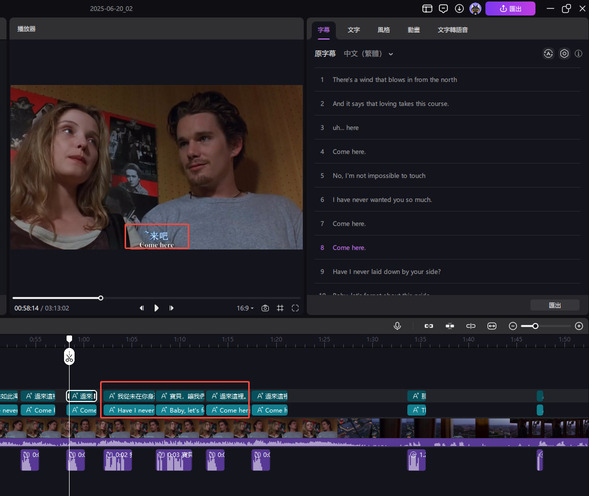Select the audio clip labeled 0:03
Viewport: 589px width, 496px height.
point(174,460)
